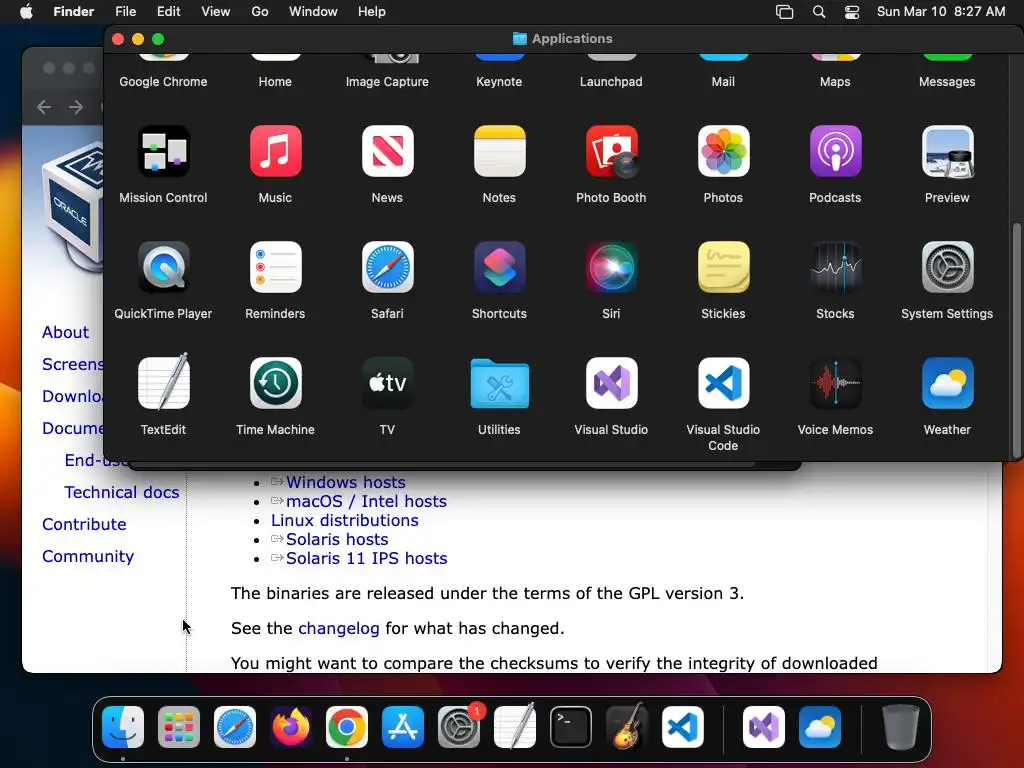The image size is (1024, 768).
Task: Open System Settings in Applications window
Action: click(x=947, y=267)
